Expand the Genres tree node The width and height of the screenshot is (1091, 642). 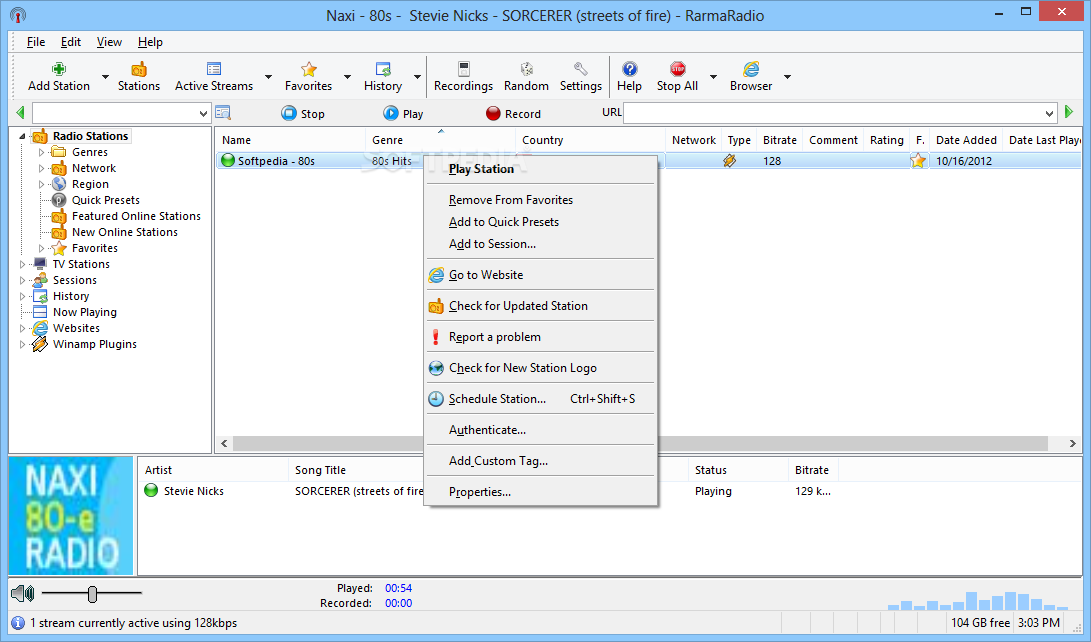(x=41, y=152)
